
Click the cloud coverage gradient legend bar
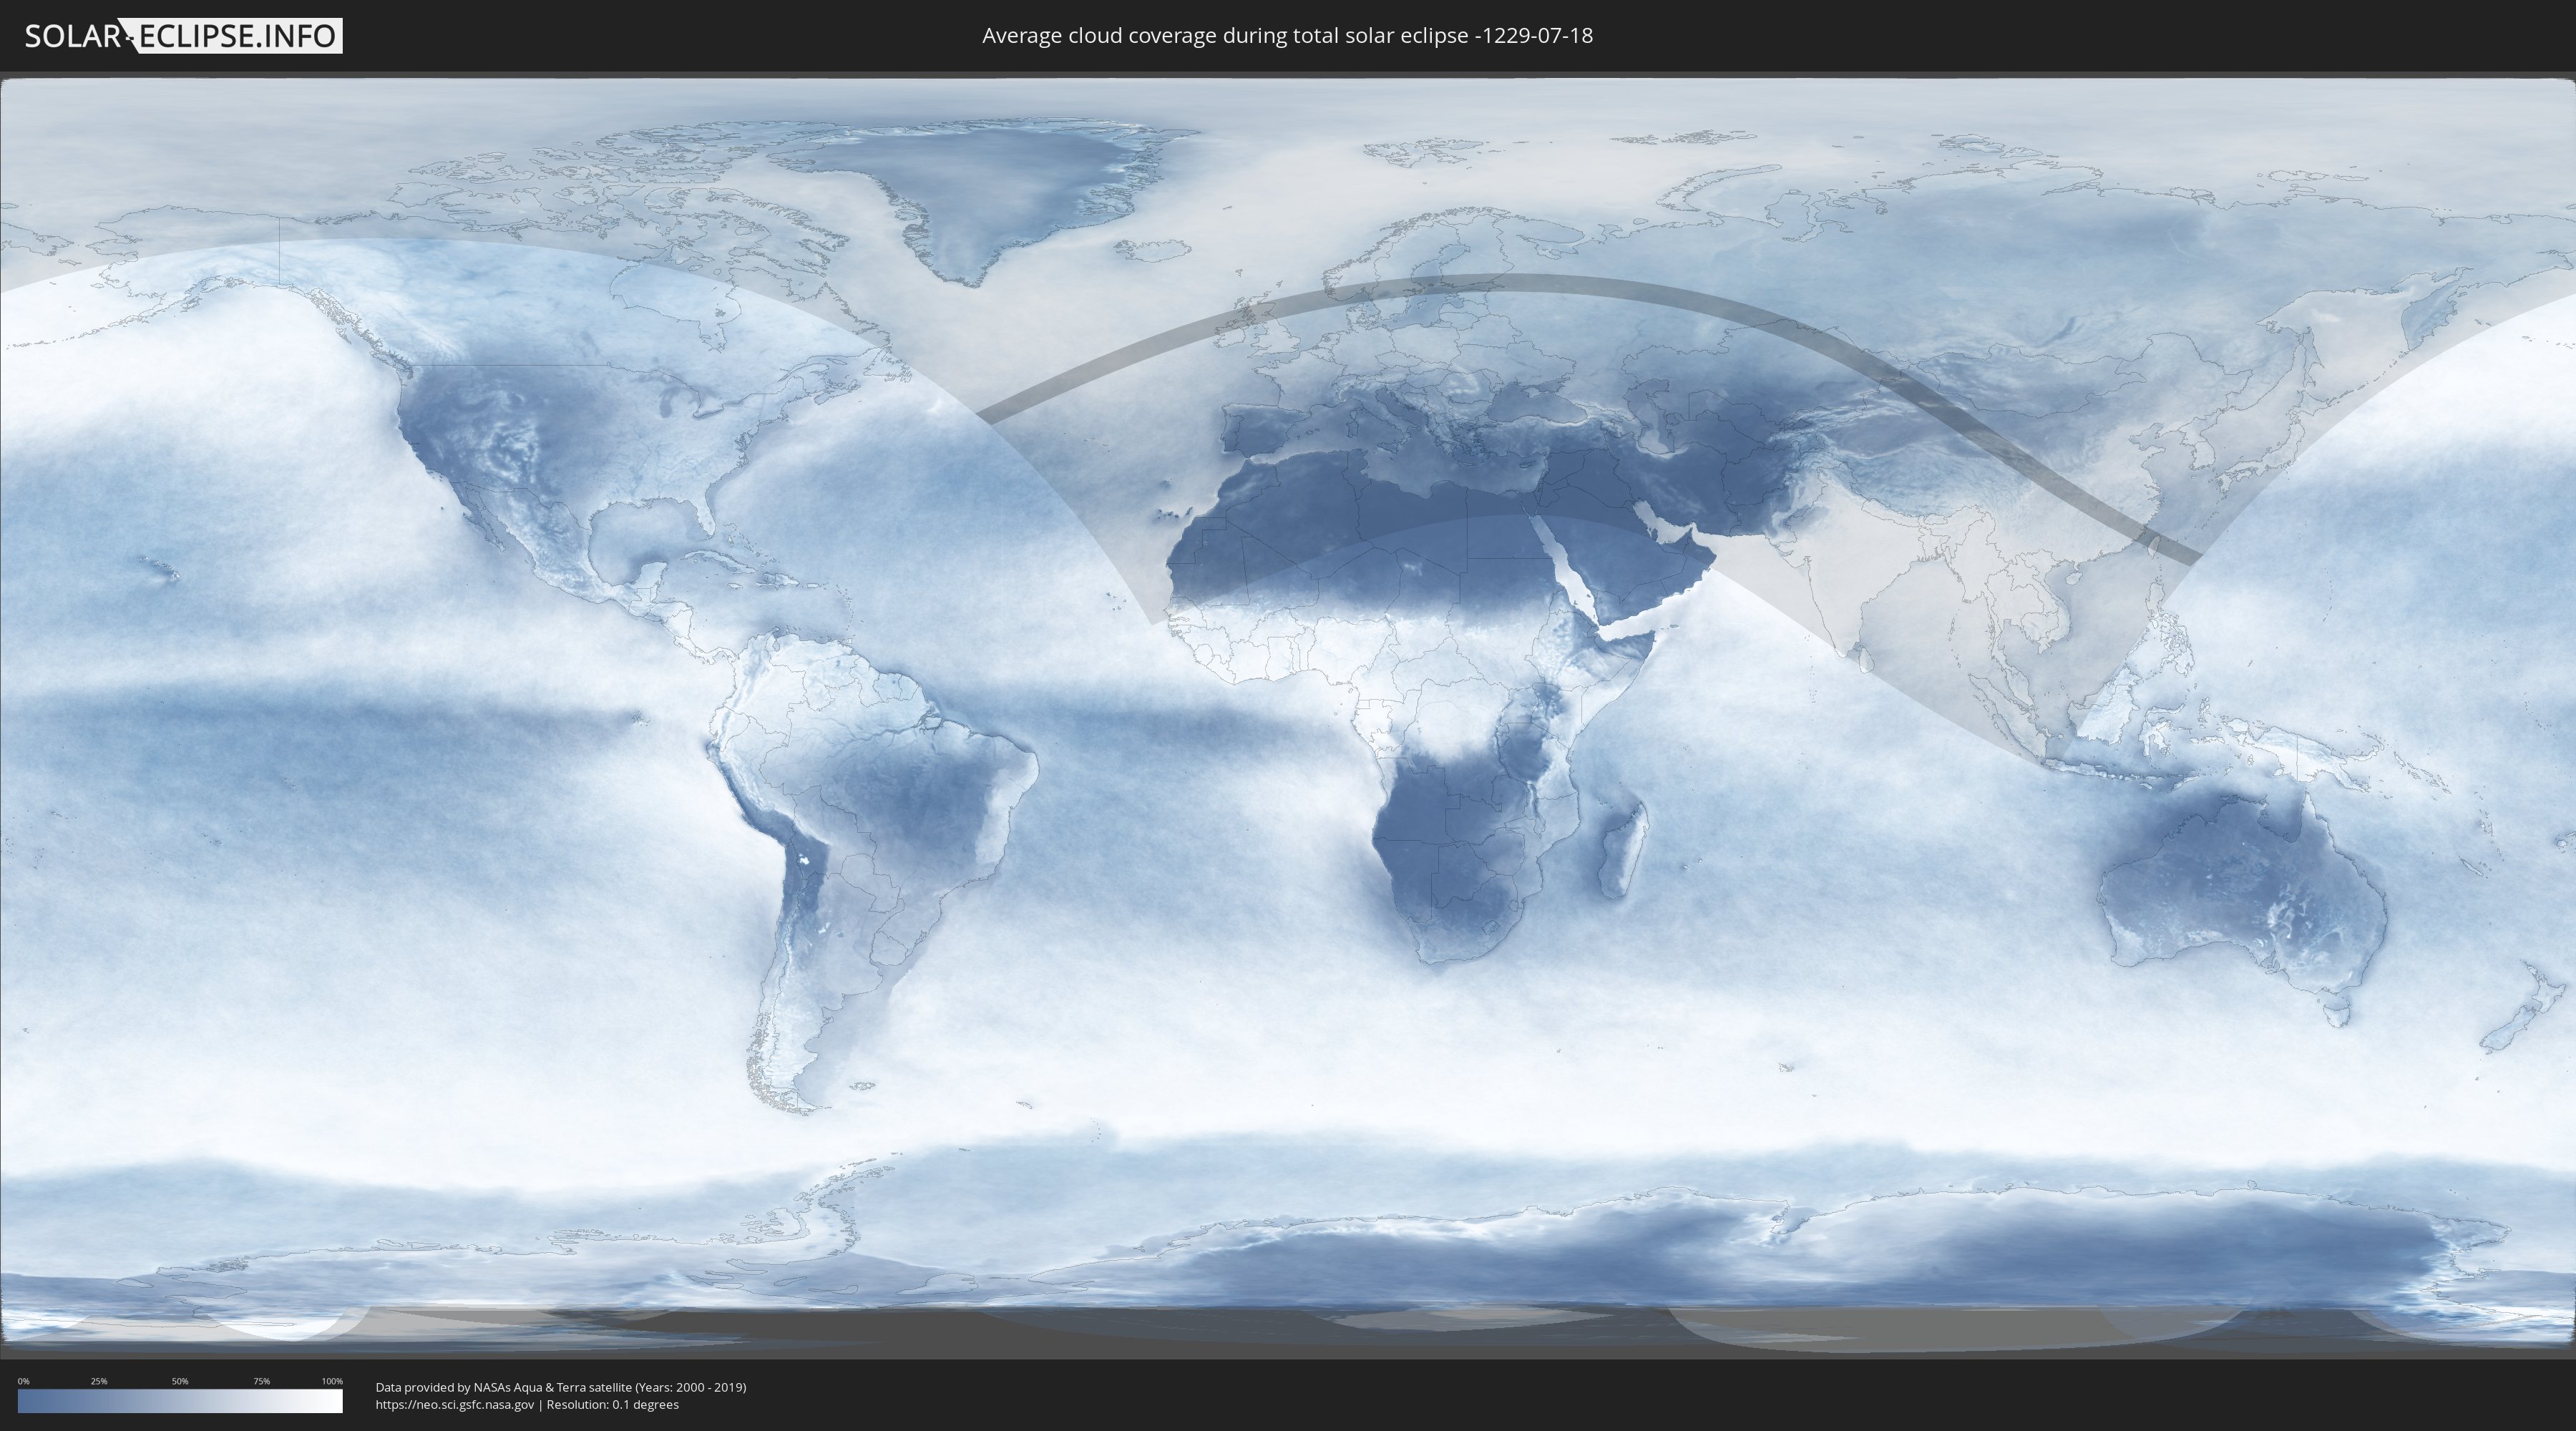pyautogui.click(x=180, y=1401)
